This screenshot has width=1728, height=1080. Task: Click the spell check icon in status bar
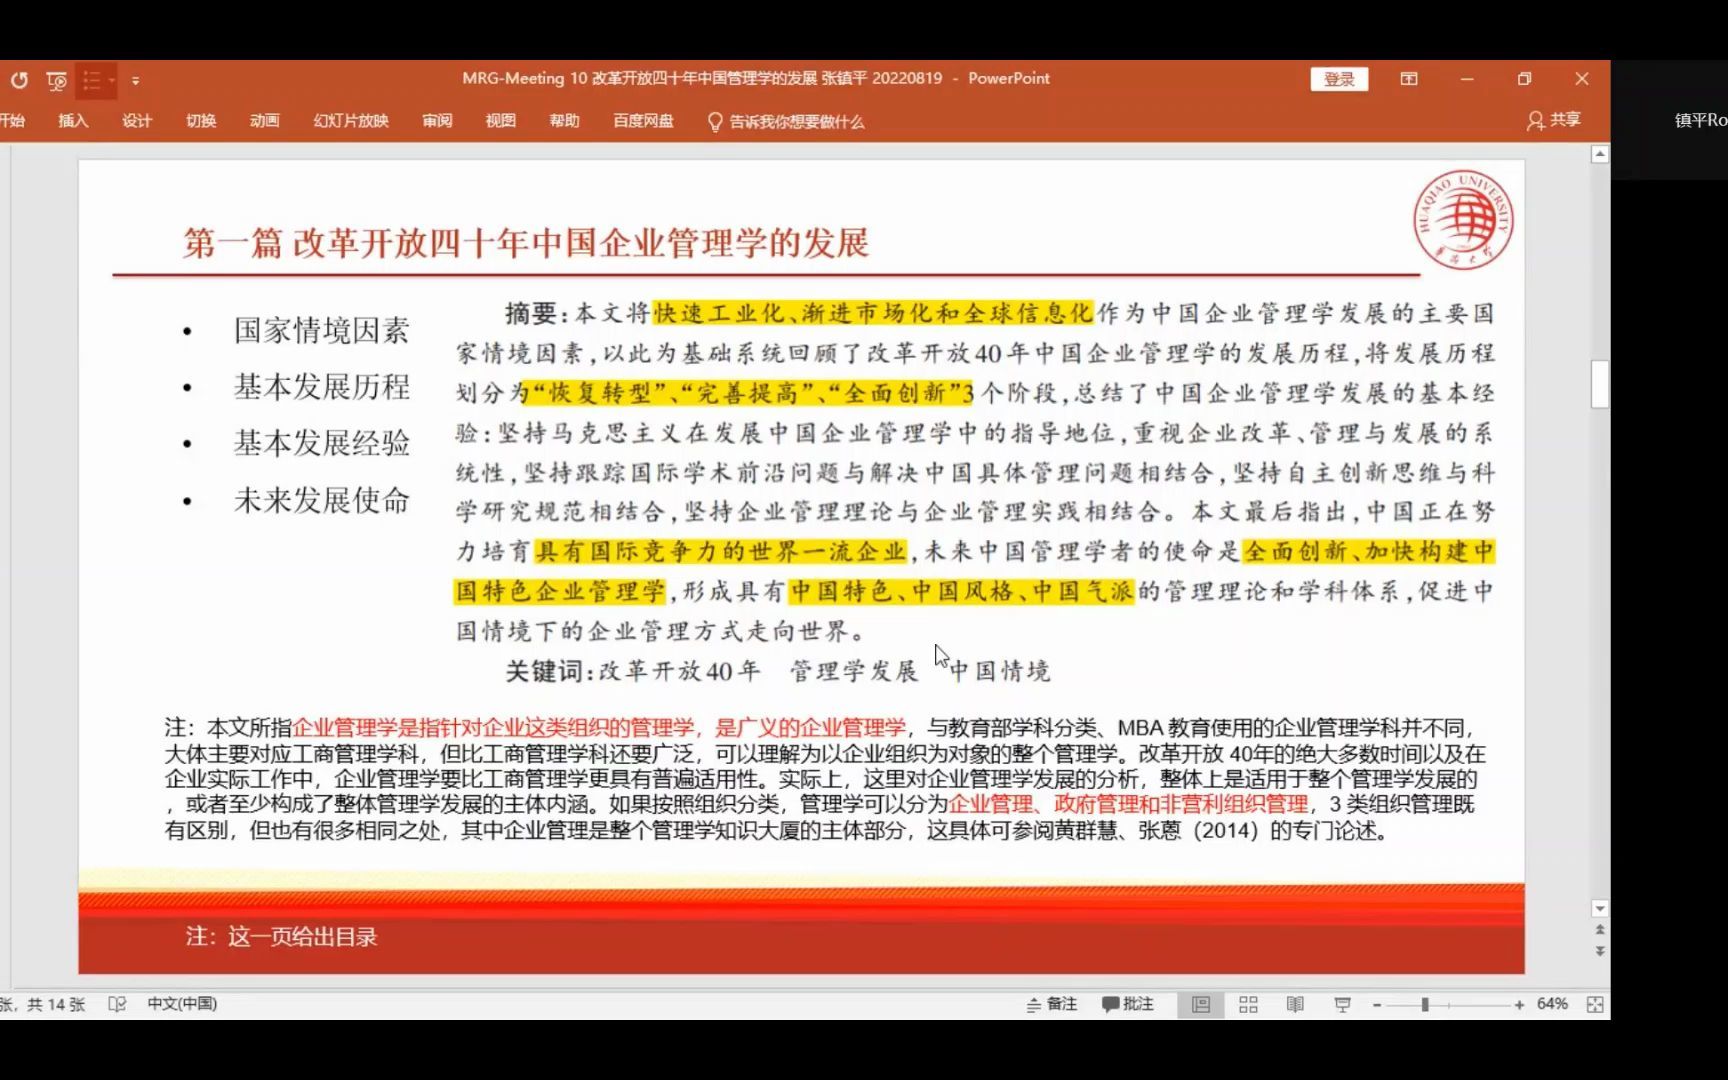(x=117, y=1004)
